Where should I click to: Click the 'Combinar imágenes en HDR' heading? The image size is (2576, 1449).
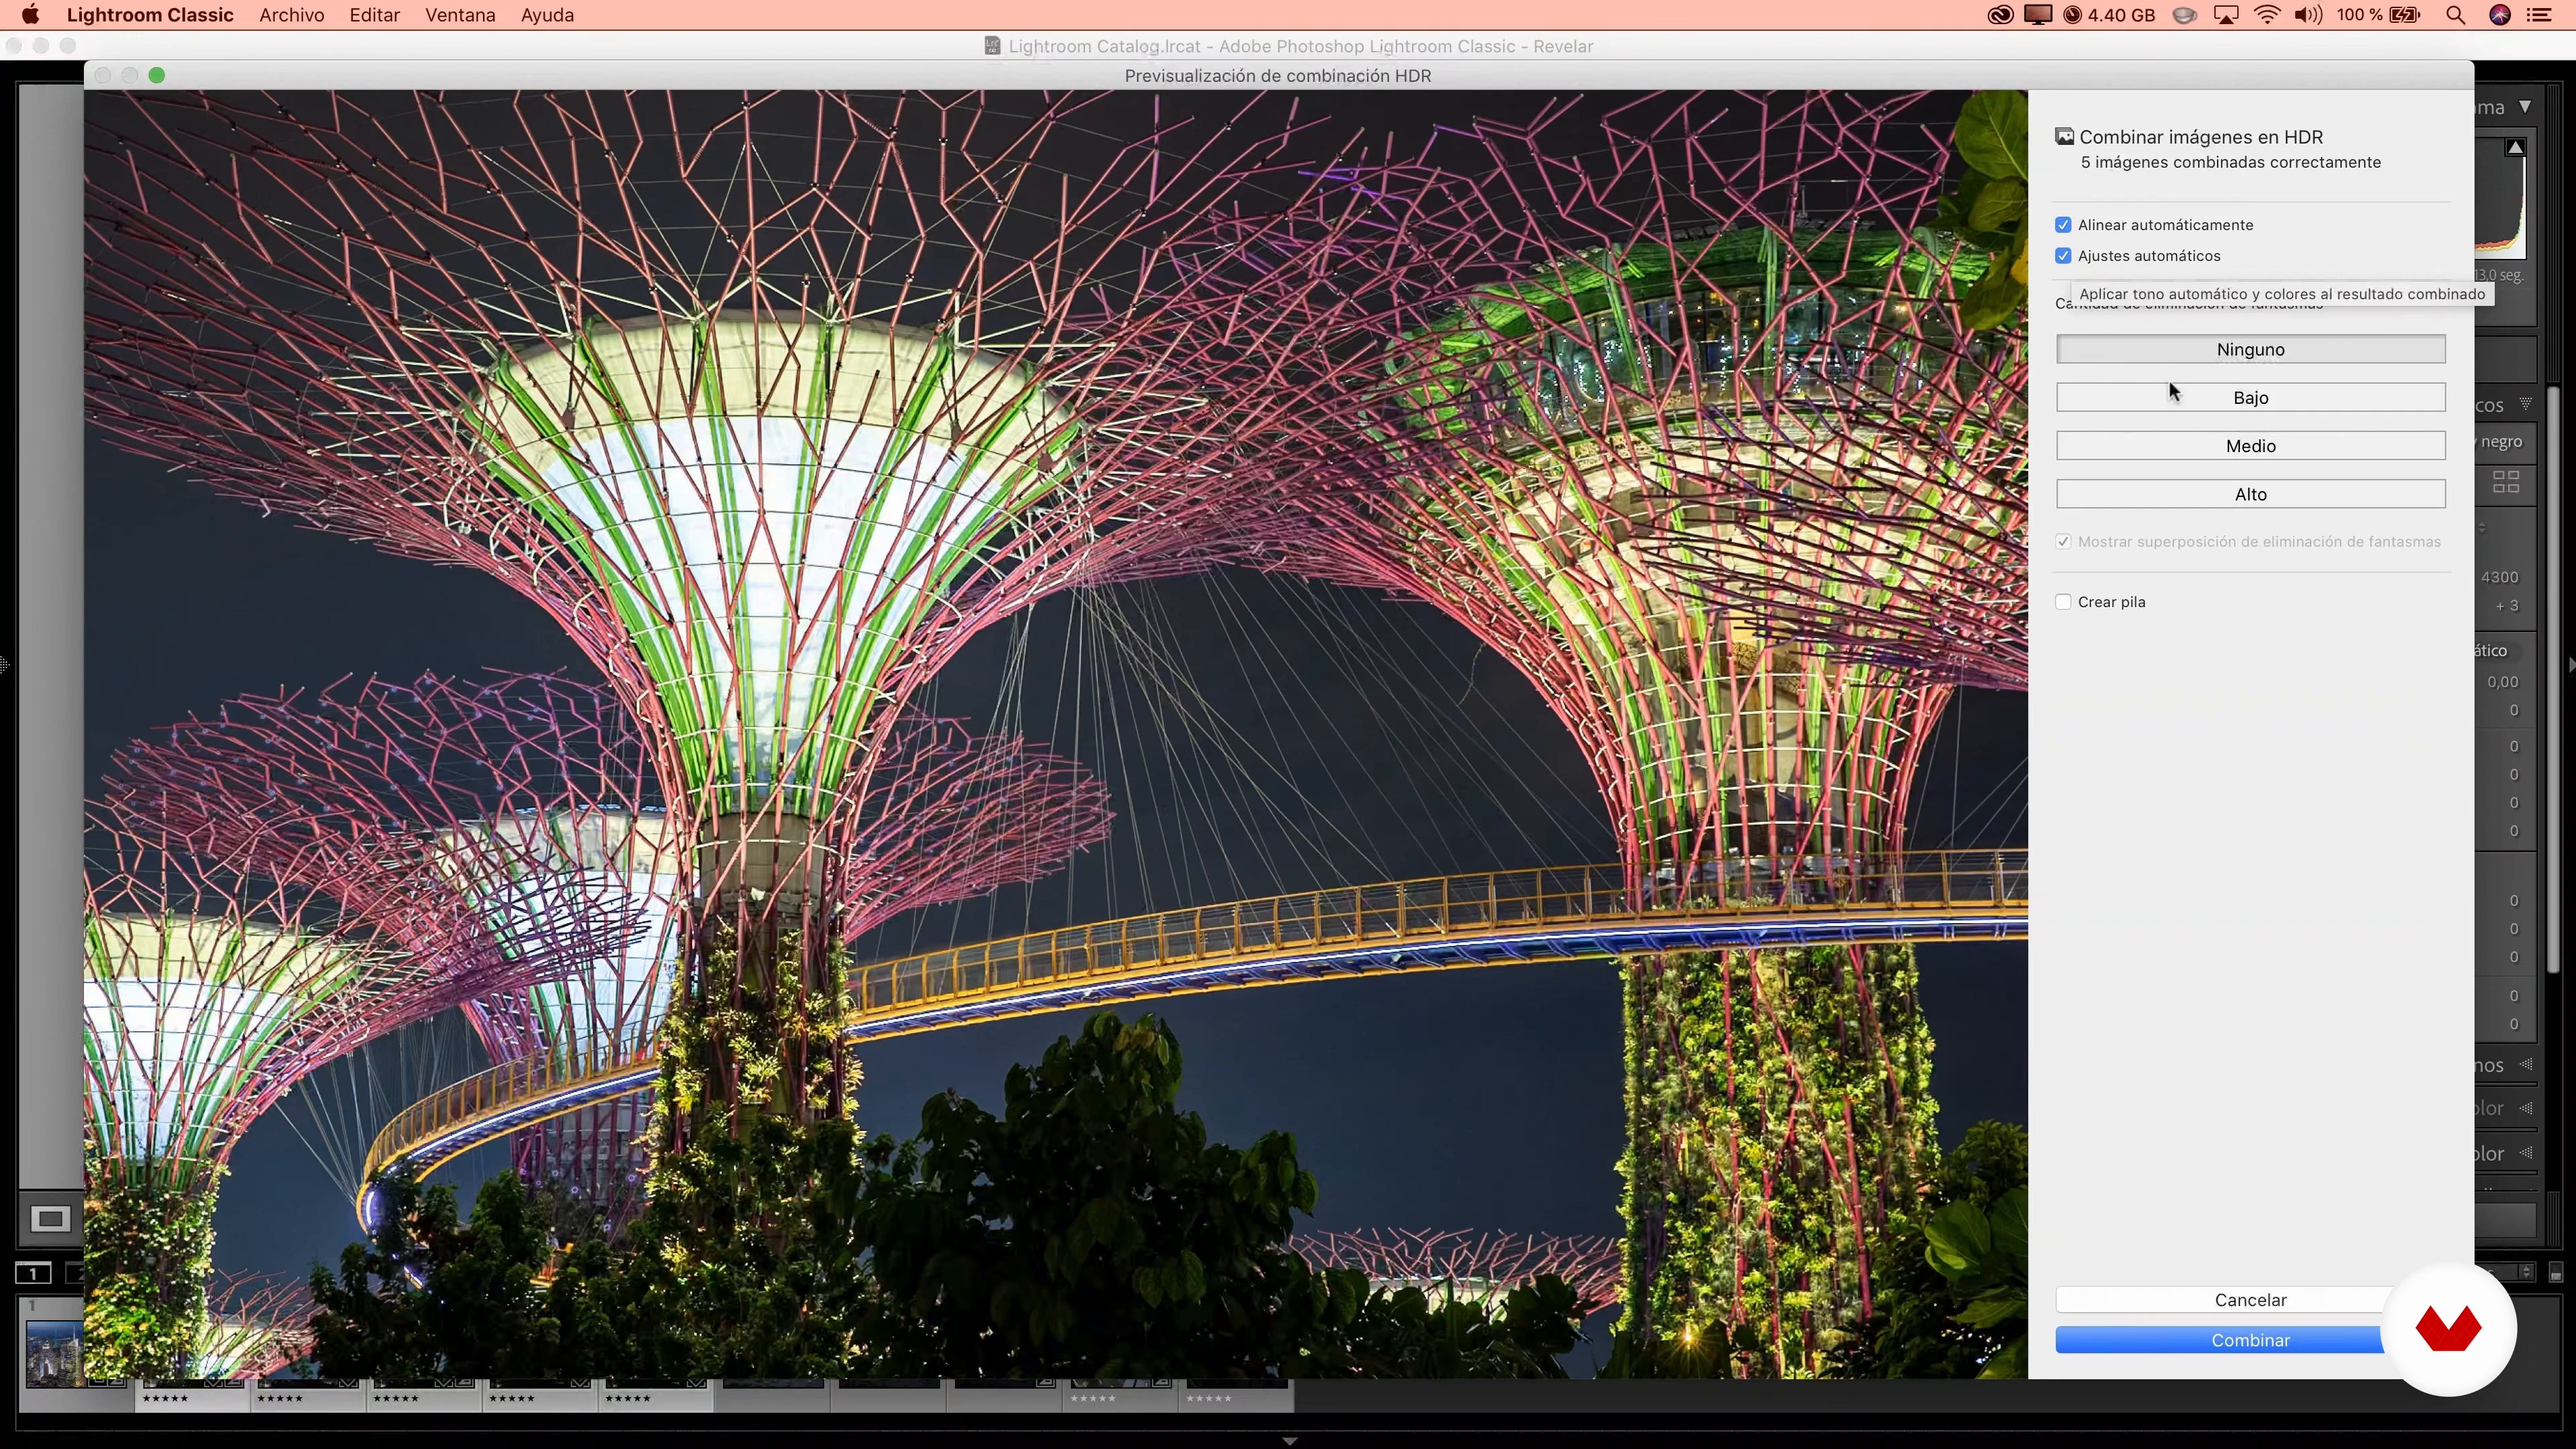(x=2201, y=137)
